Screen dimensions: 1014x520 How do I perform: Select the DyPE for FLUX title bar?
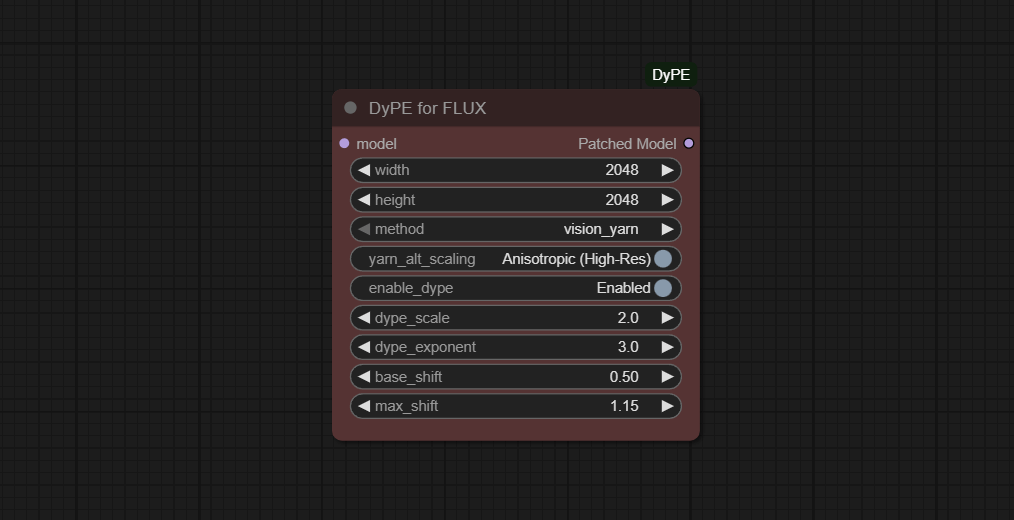click(x=515, y=108)
